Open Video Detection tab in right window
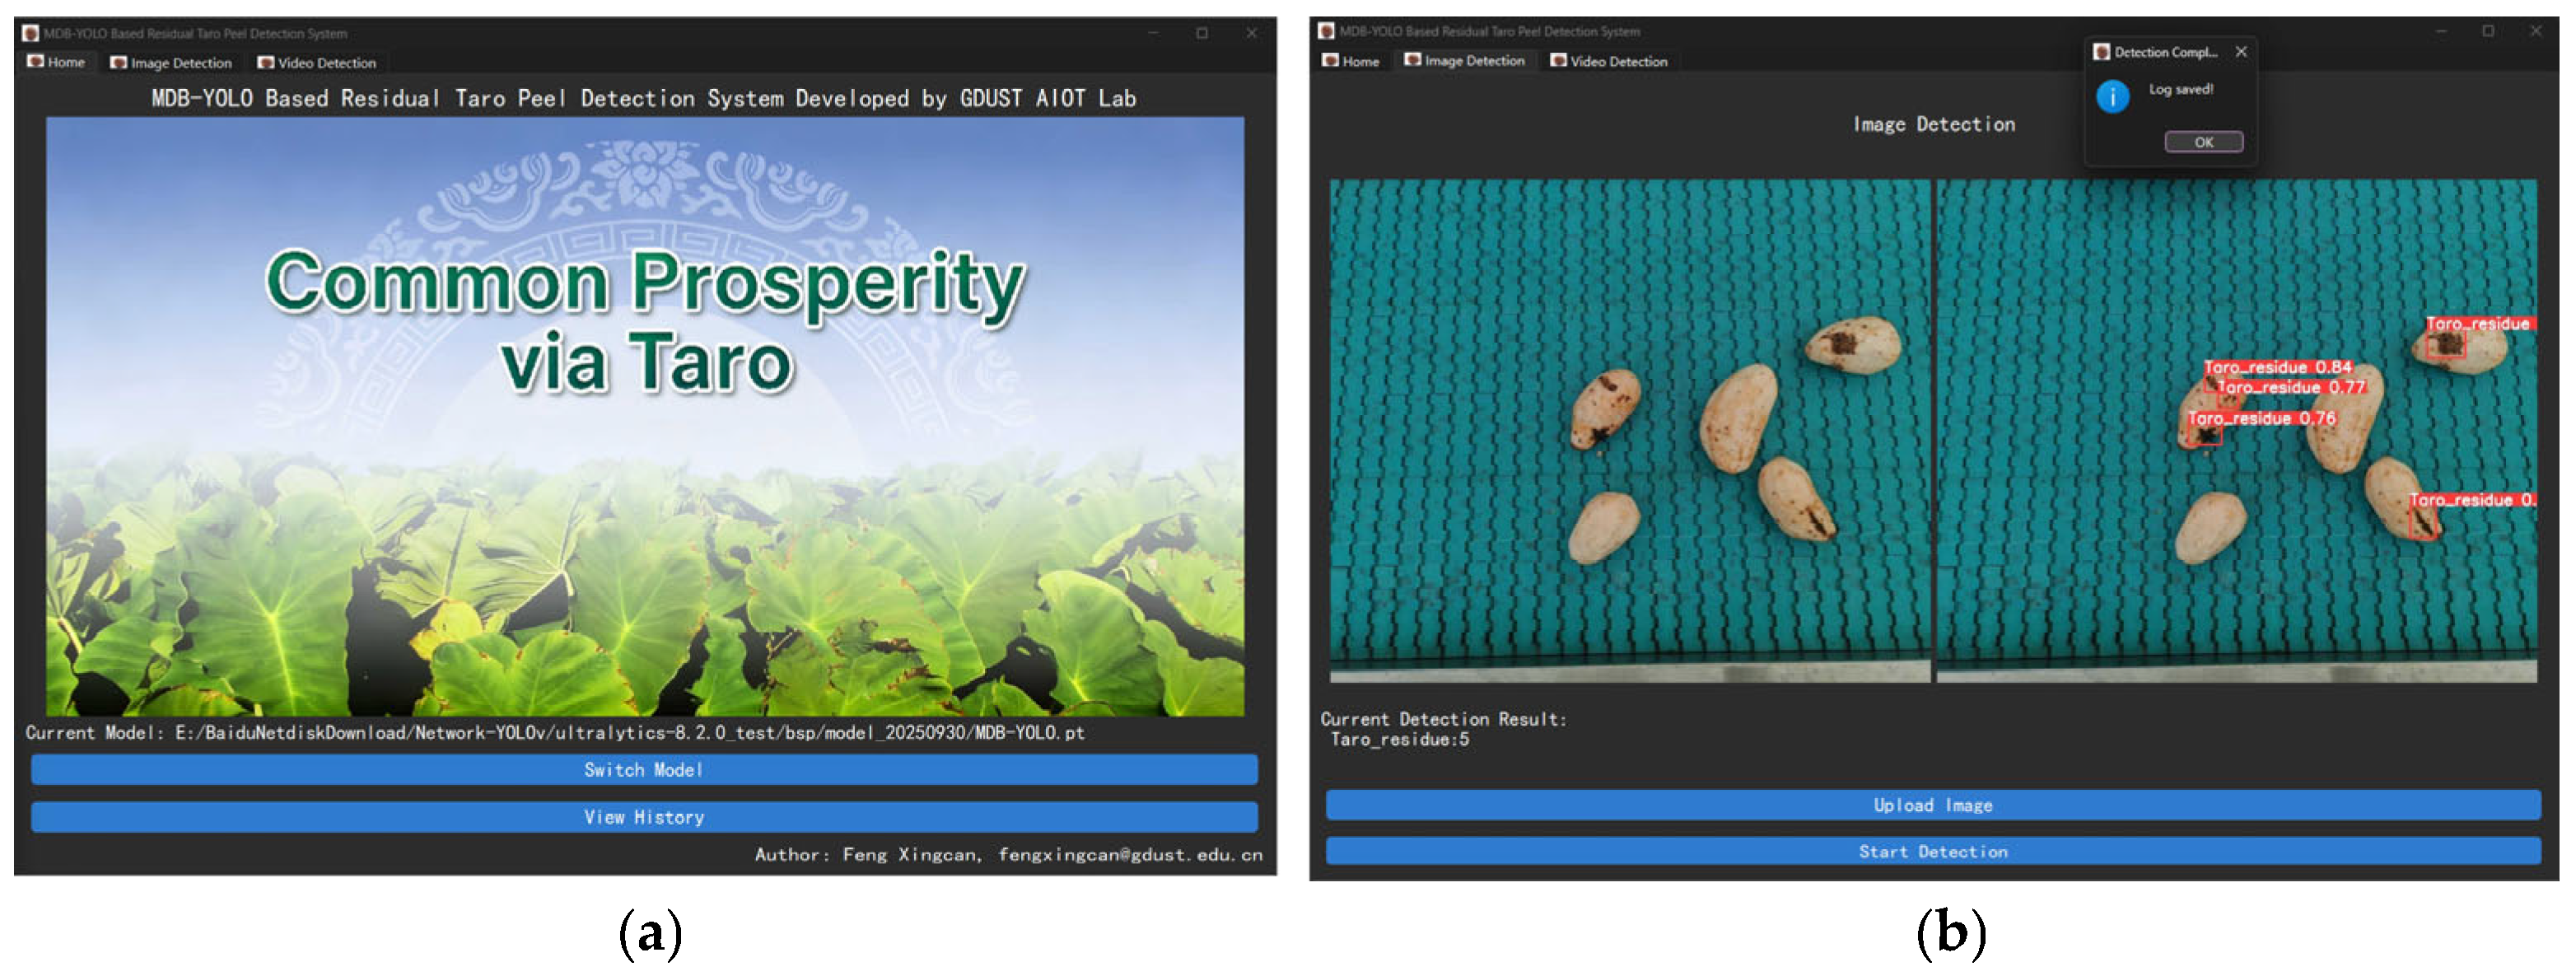 tap(1618, 61)
